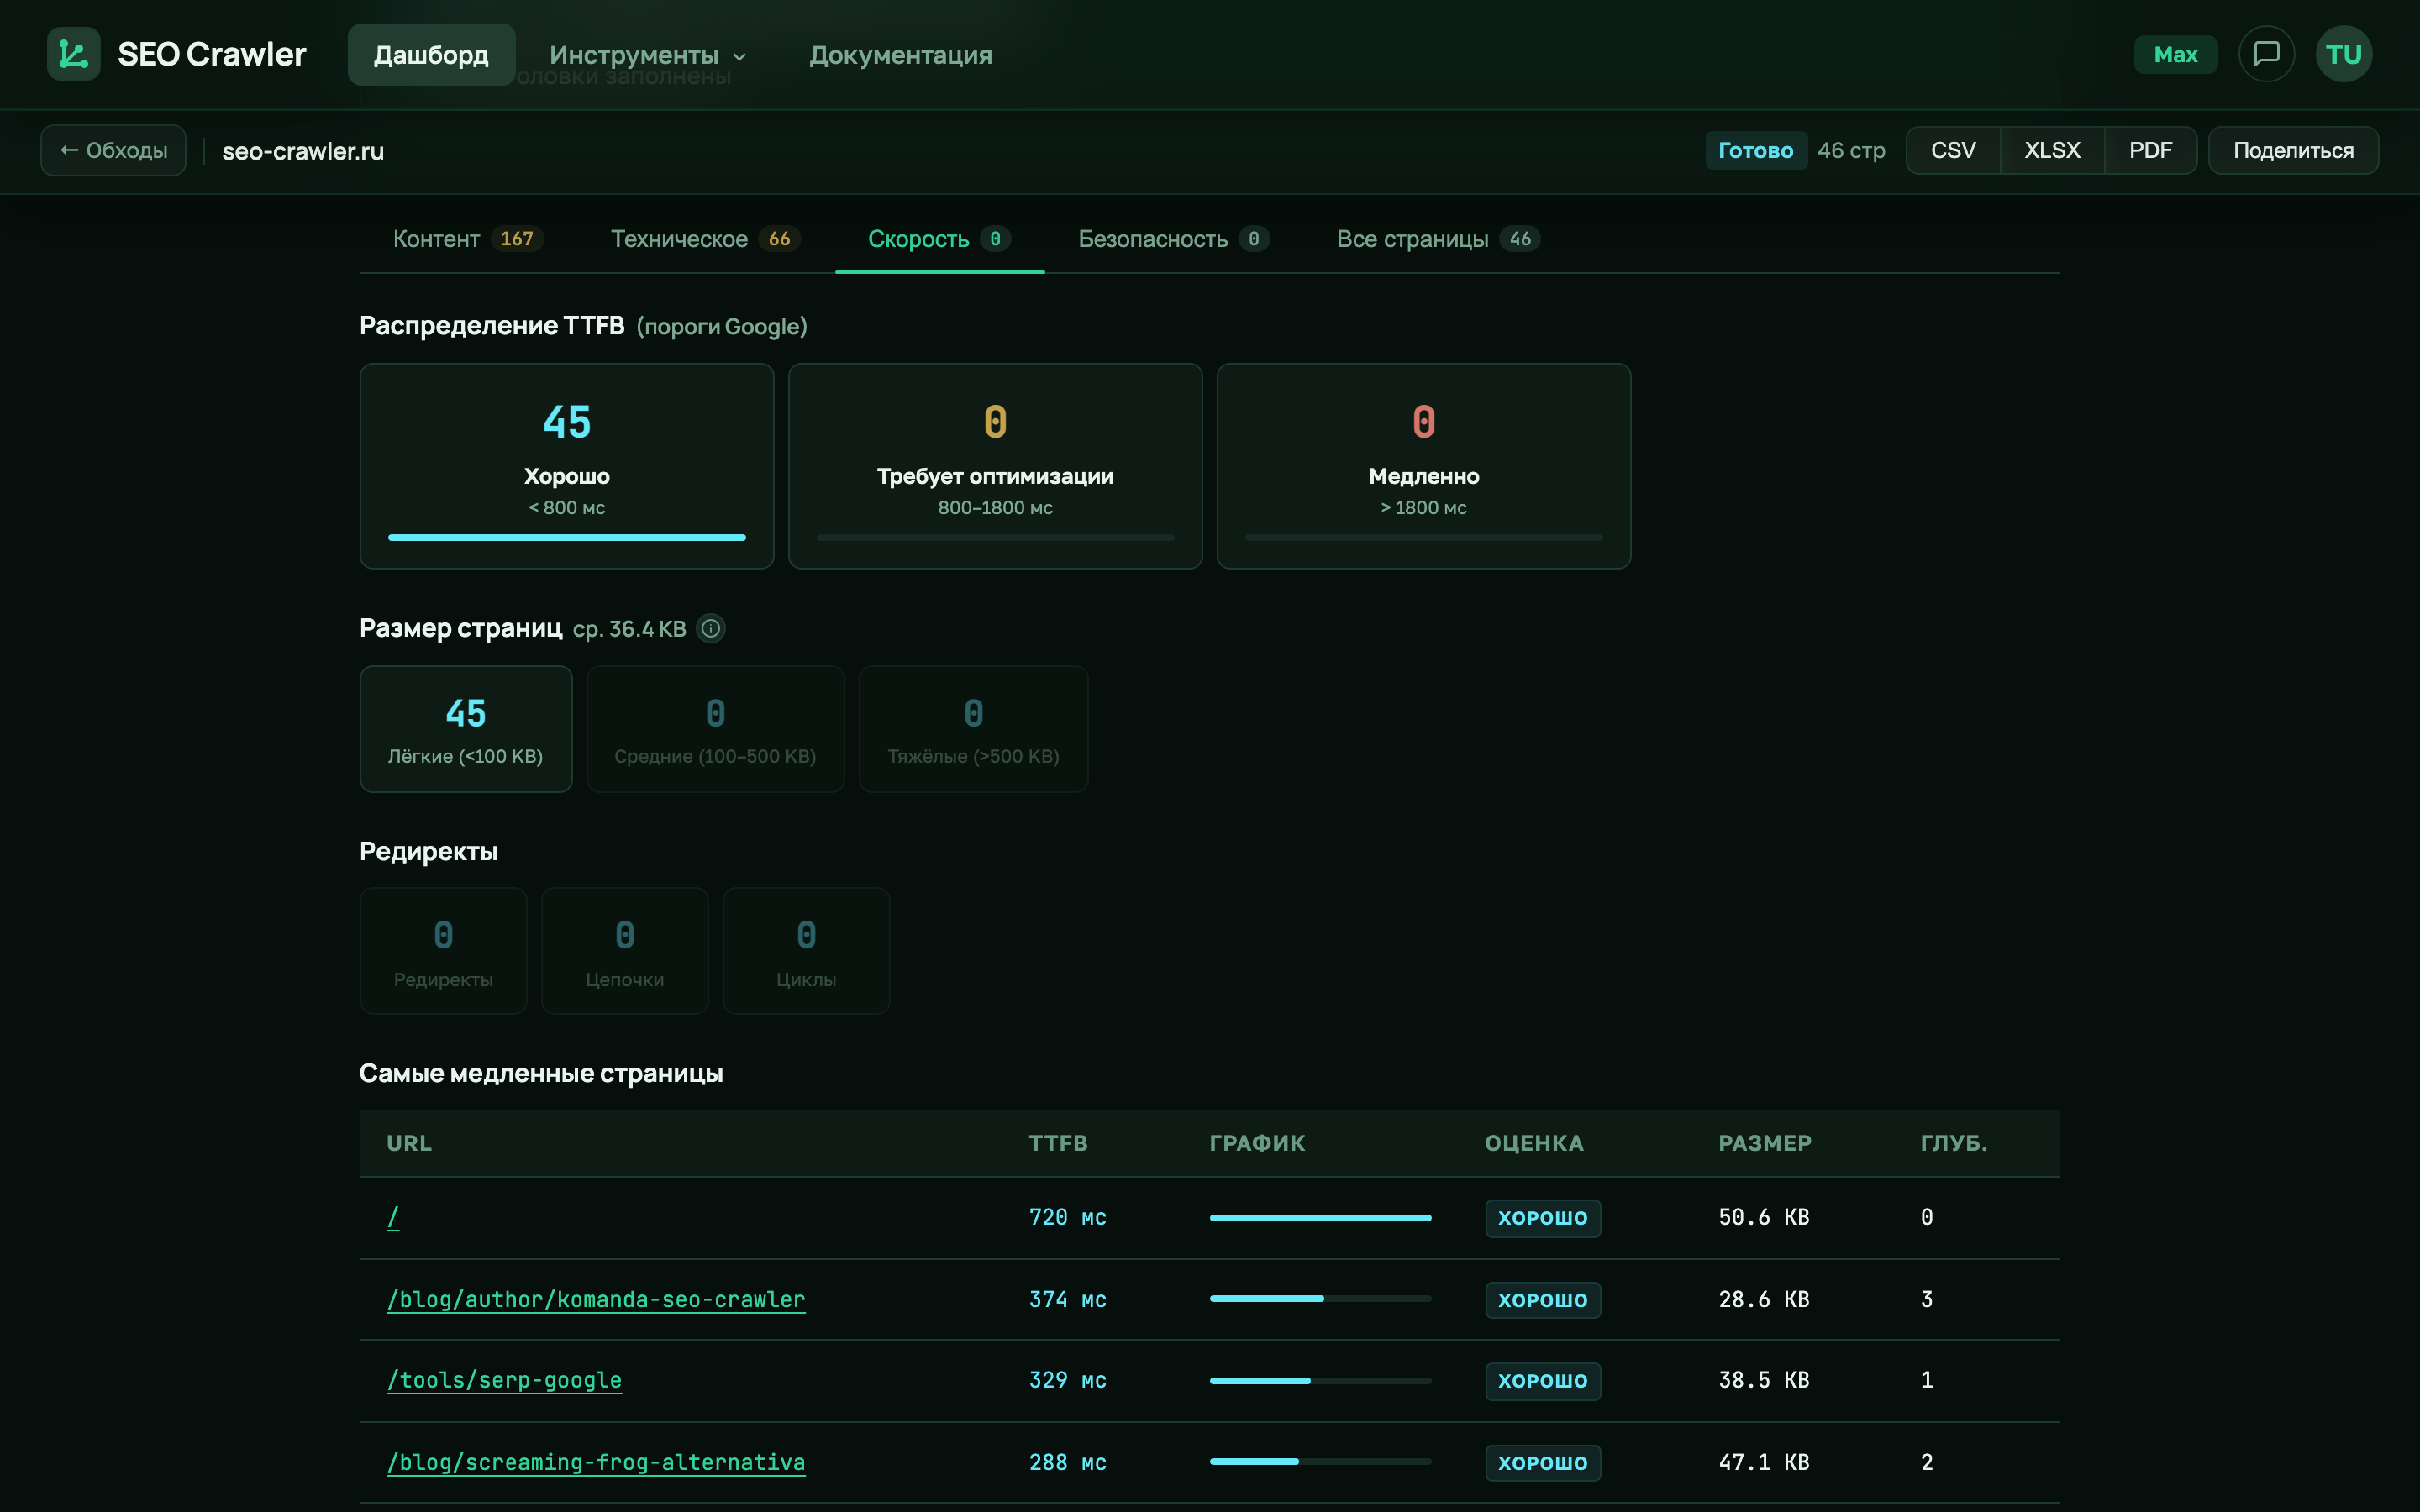Screen dimensions: 2420x1512
Task: Click the TTFB bar for 720 мс row
Action: (x=1320, y=1218)
